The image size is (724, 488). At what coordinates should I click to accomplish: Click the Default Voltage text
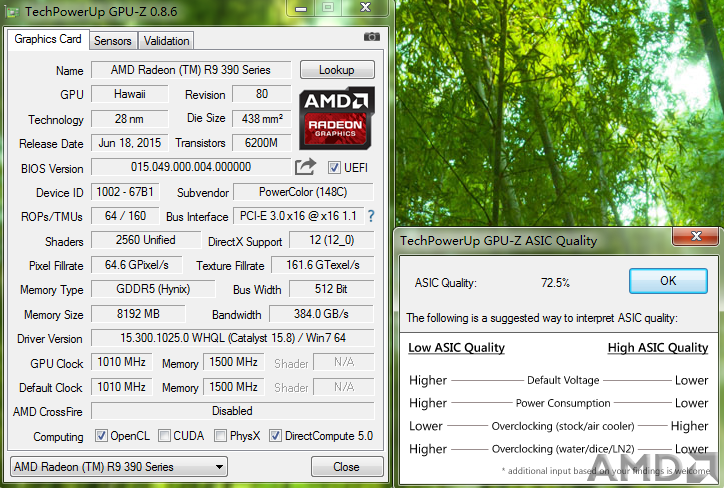click(563, 380)
